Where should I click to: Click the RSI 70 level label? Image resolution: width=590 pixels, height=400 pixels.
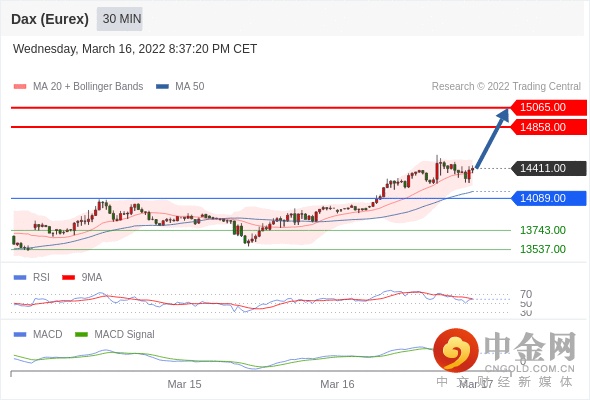click(526, 294)
